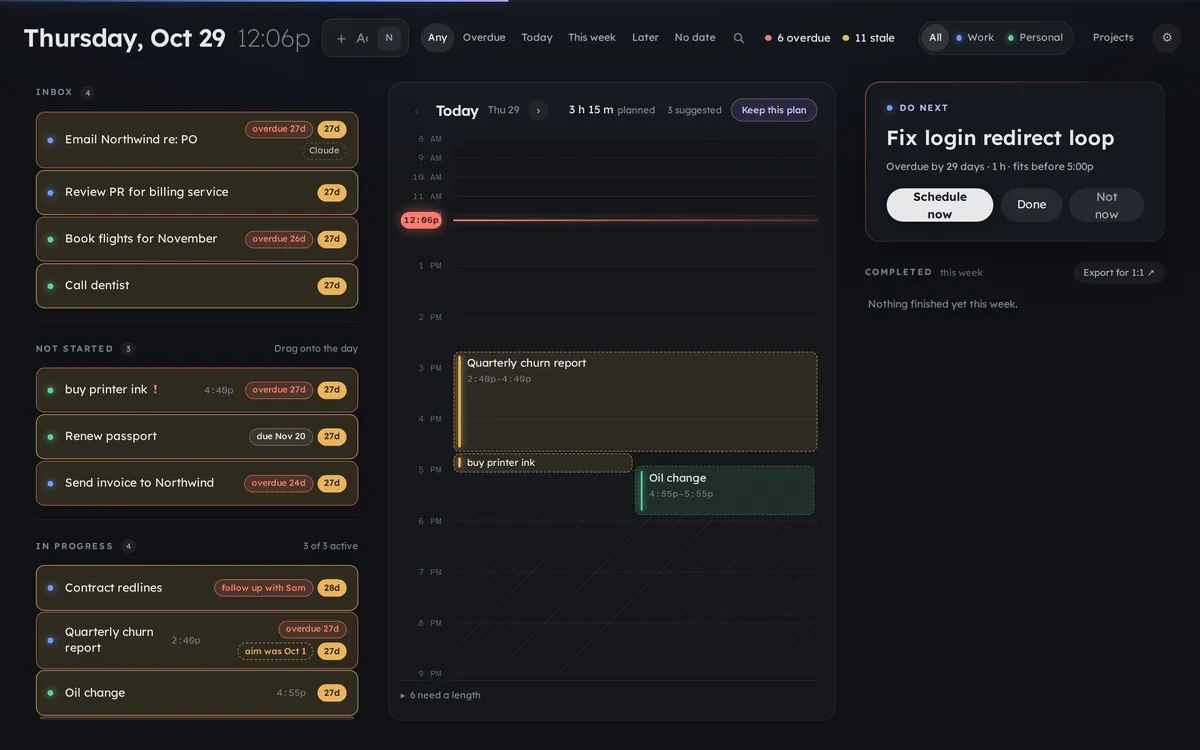Open Send invoice to Northwind task
1200x750 pixels.
click(197, 483)
